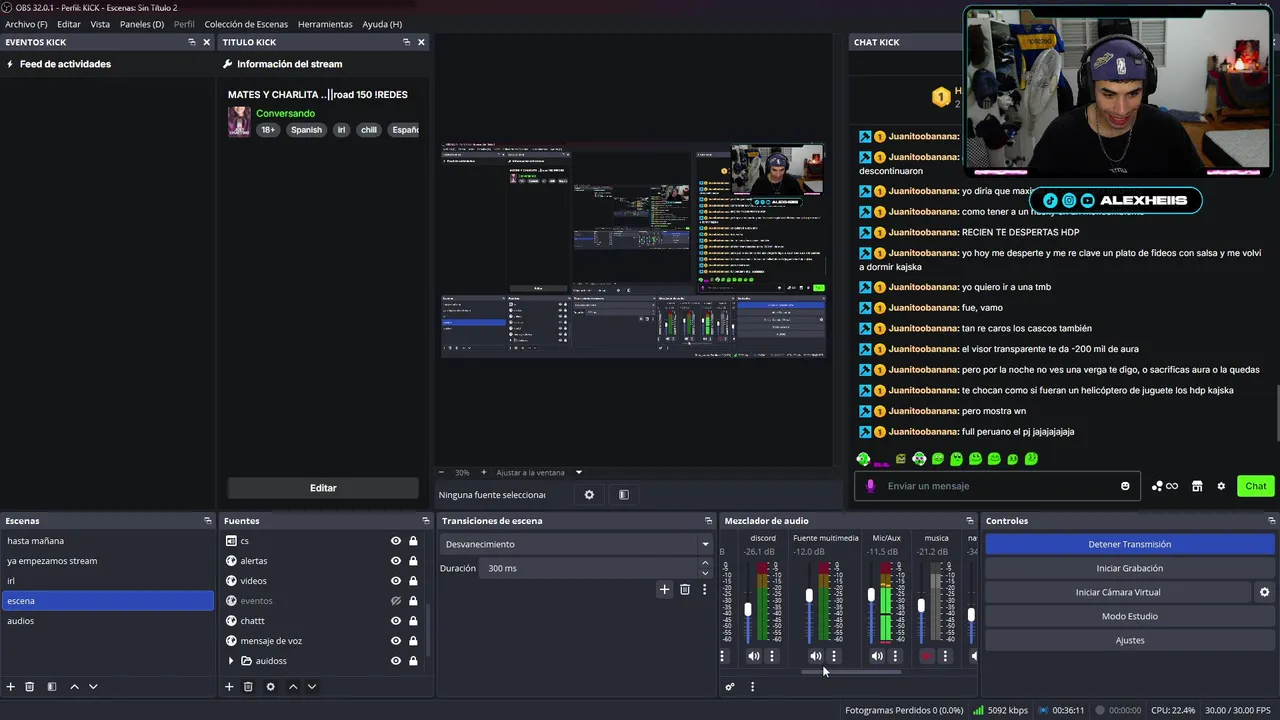Hide the videos source

tap(396, 581)
